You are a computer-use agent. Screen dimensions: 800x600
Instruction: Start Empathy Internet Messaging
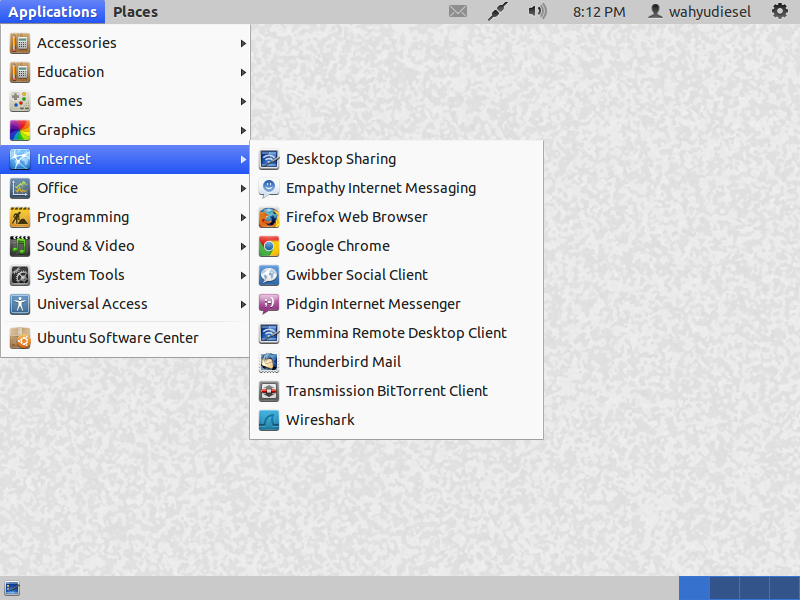[x=396, y=188]
